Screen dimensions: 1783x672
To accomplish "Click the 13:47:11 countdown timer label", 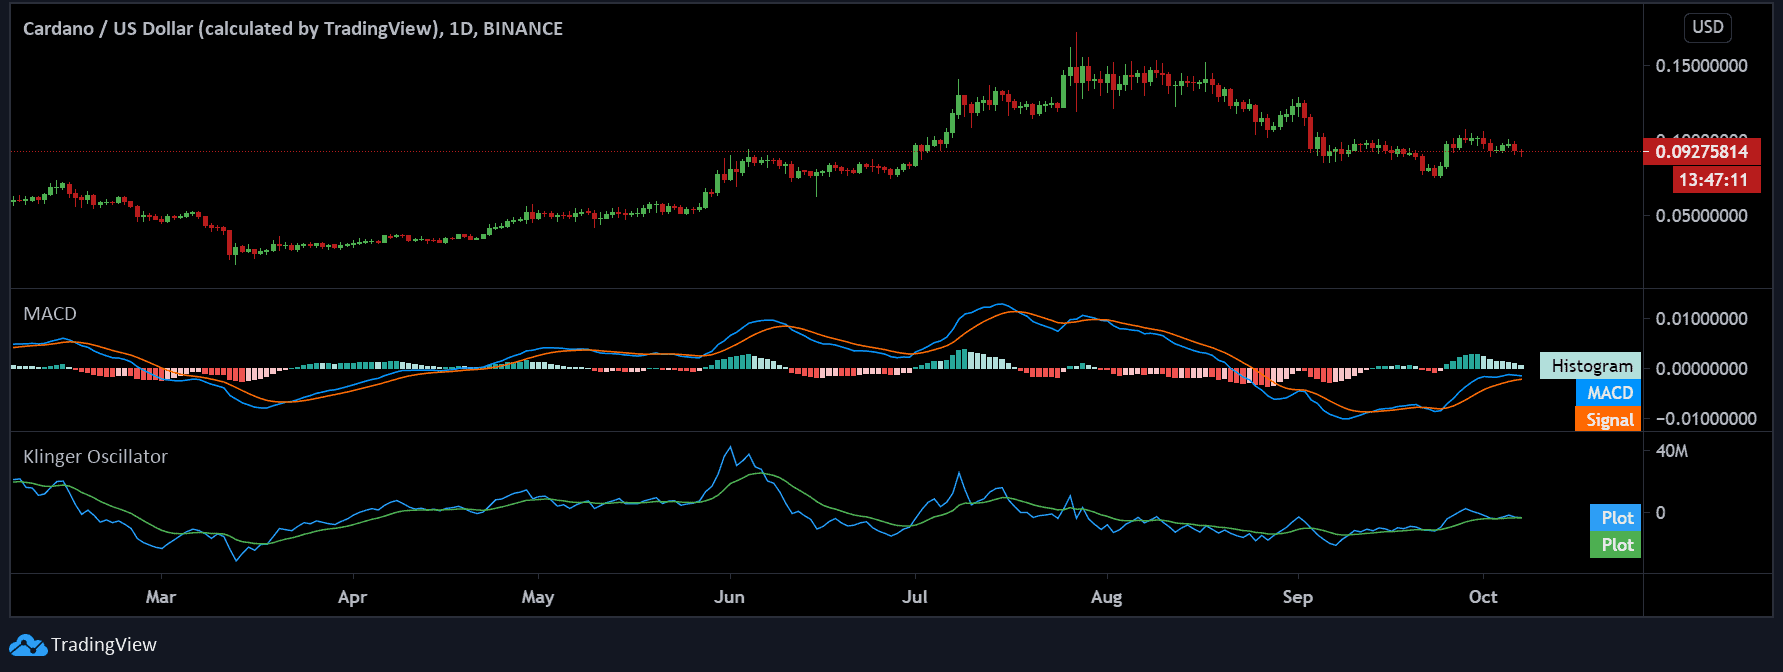I will click(1716, 180).
